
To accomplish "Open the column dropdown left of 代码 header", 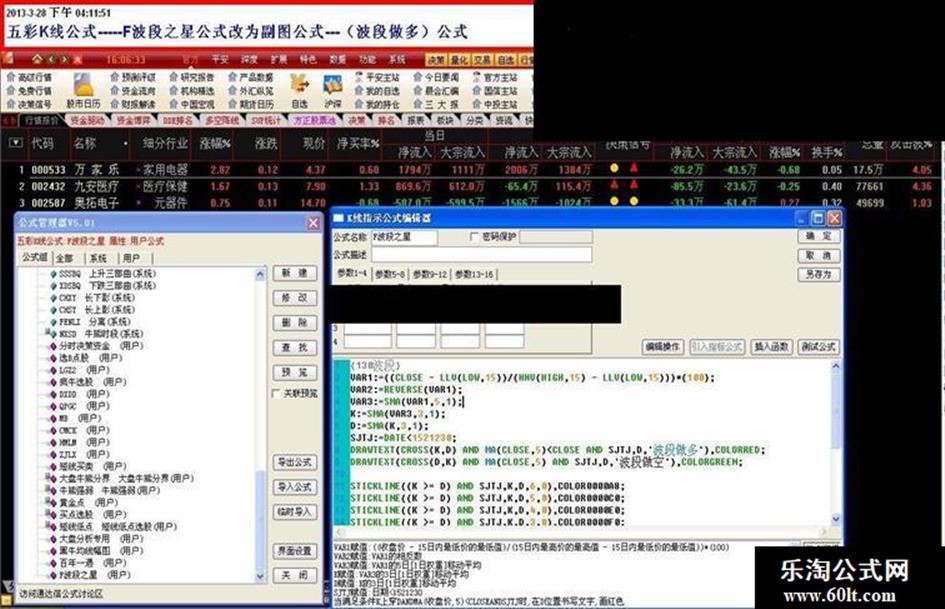I will pos(16,143).
